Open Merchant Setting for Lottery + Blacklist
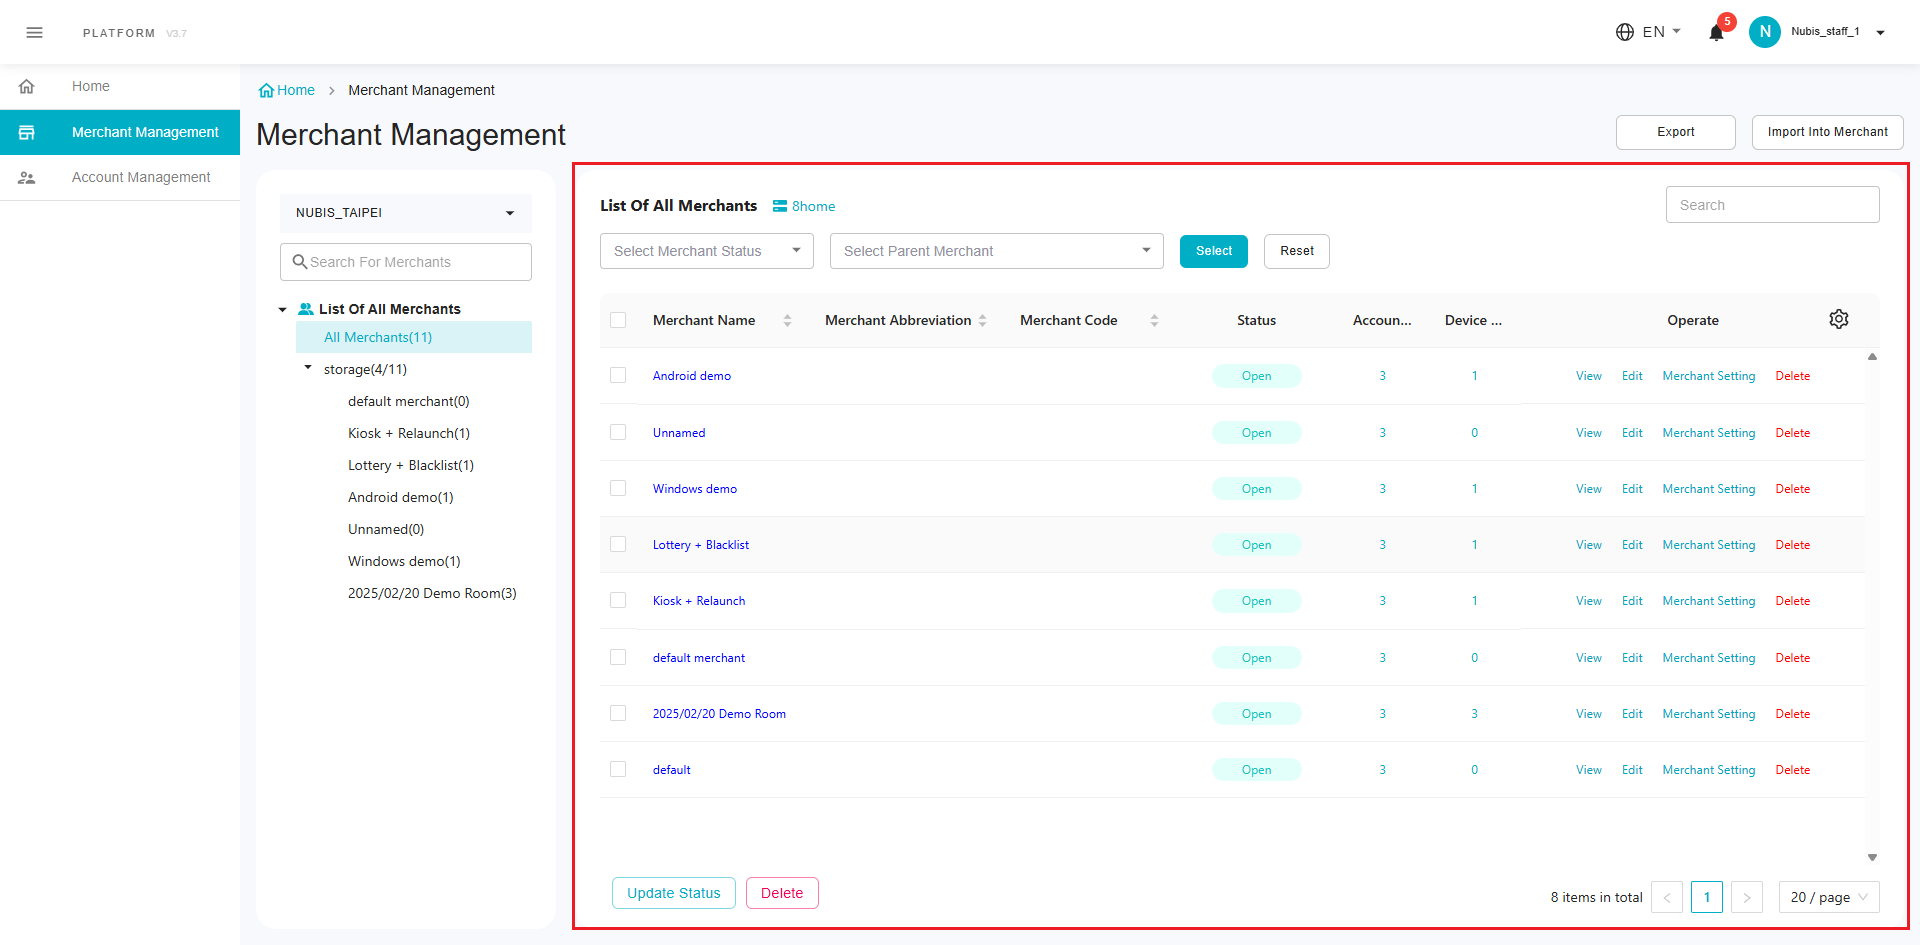The height and width of the screenshot is (945, 1920). [1709, 545]
